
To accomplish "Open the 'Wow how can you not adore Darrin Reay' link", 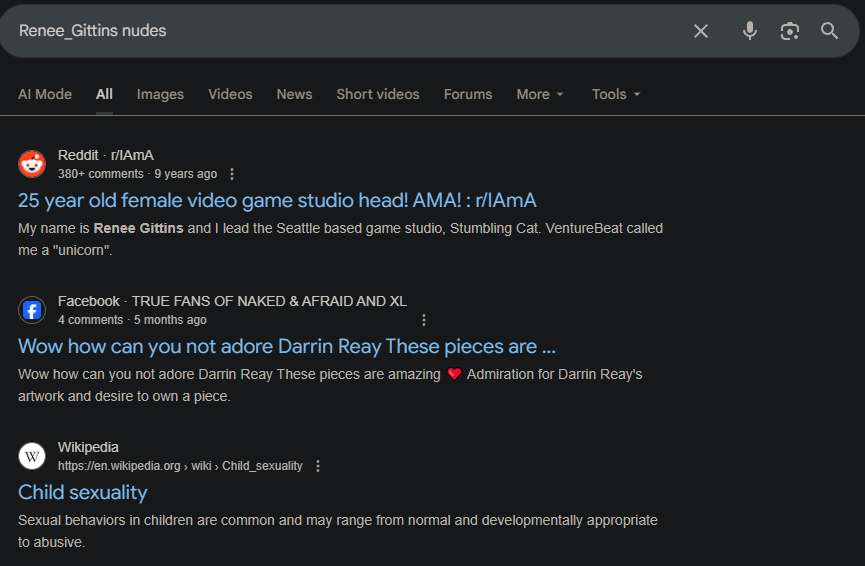I will (x=287, y=346).
